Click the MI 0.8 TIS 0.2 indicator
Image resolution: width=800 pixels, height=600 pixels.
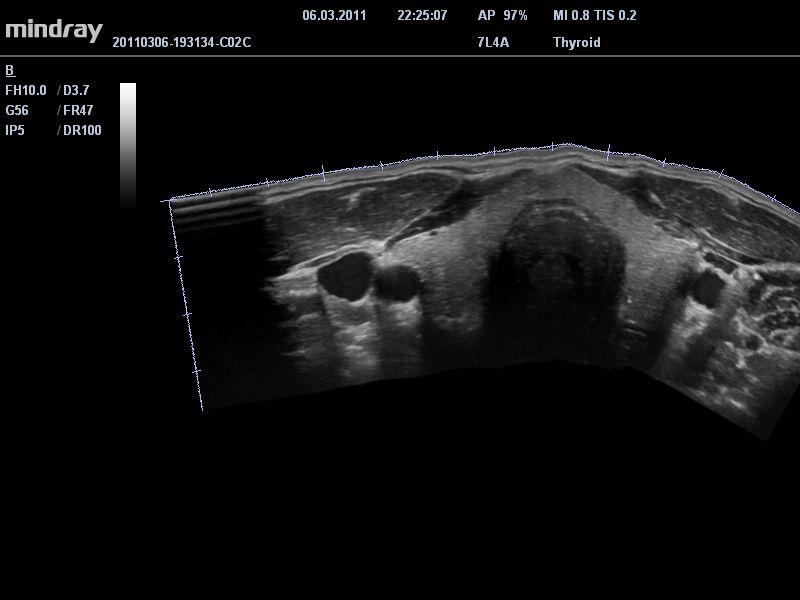click(x=594, y=16)
